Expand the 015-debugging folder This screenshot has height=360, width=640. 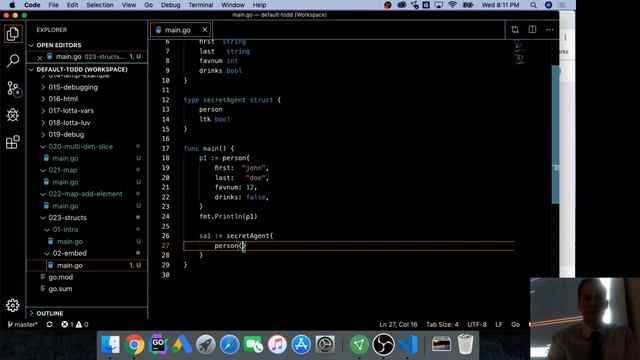point(73,87)
